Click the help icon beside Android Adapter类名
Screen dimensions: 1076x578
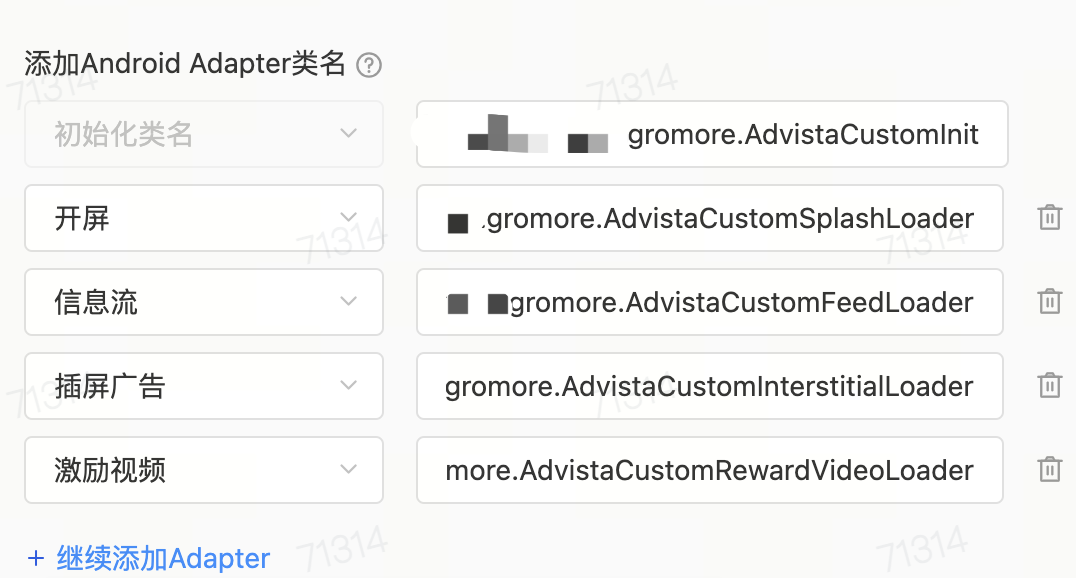click(370, 66)
